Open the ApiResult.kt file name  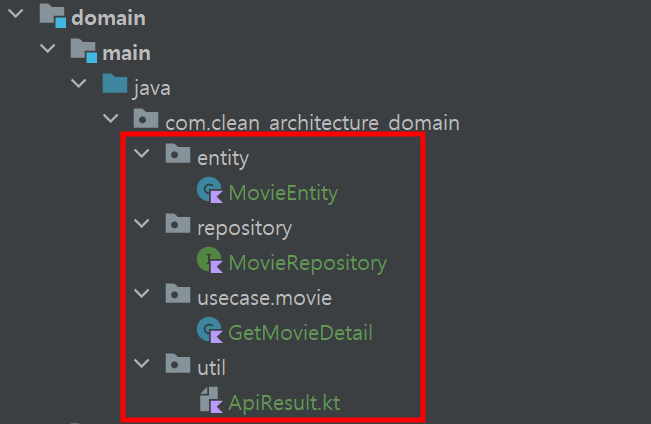click(284, 403)
